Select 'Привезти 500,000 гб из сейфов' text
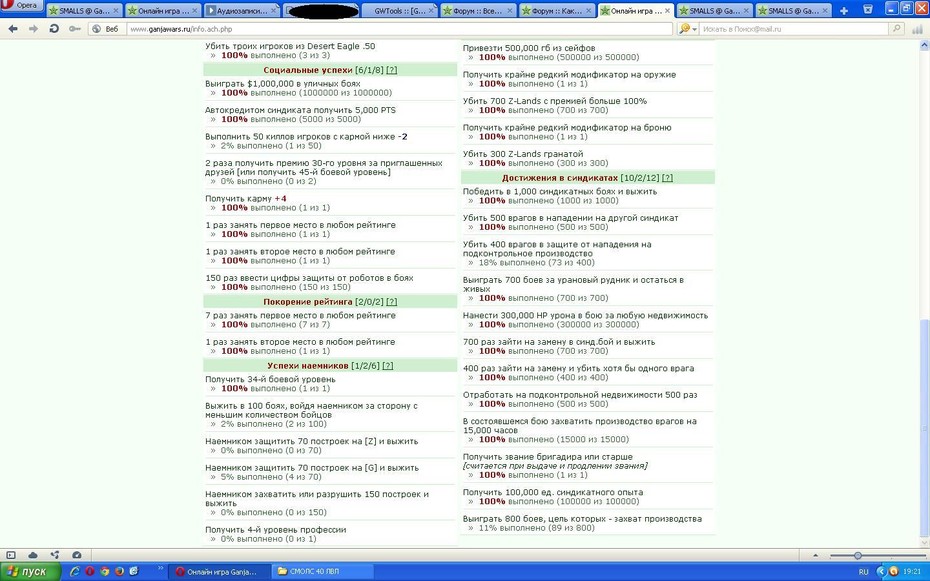 click(x=529, y=48)
